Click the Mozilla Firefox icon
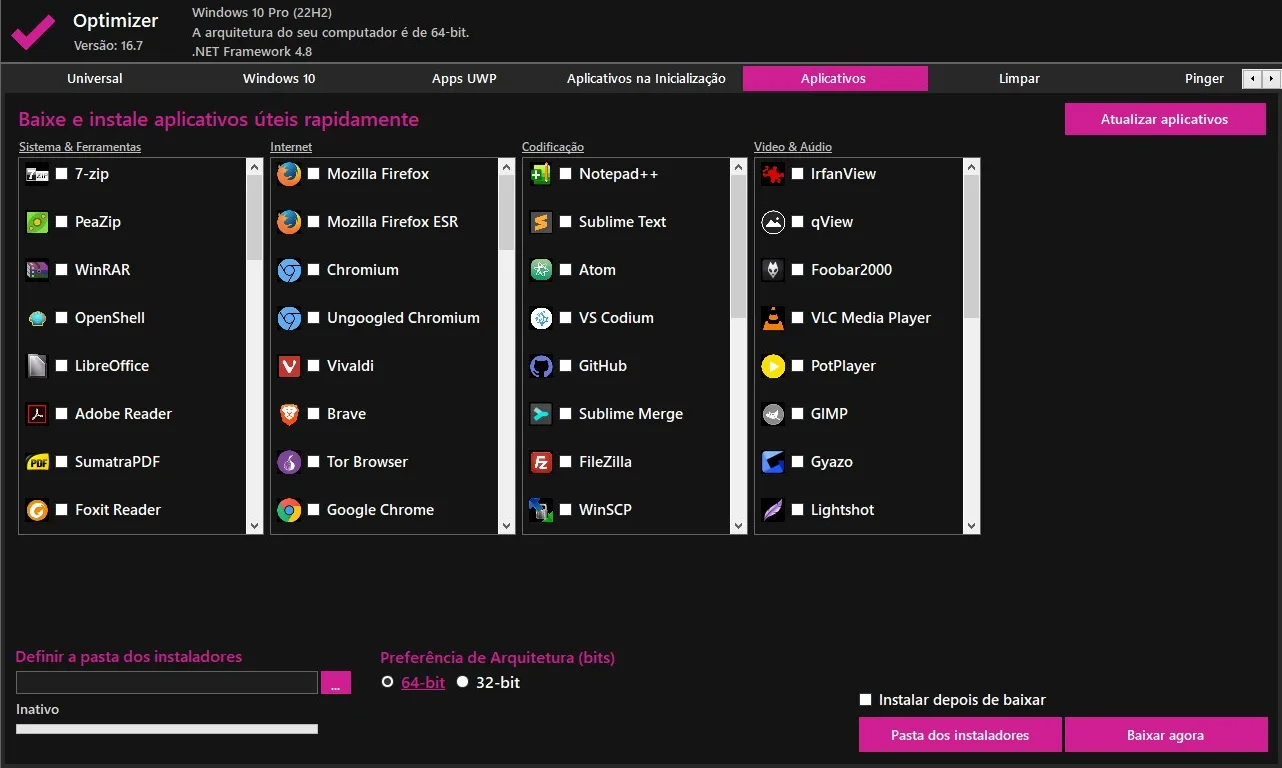The width and height of the screenshot is (1282, 768). 289,174
